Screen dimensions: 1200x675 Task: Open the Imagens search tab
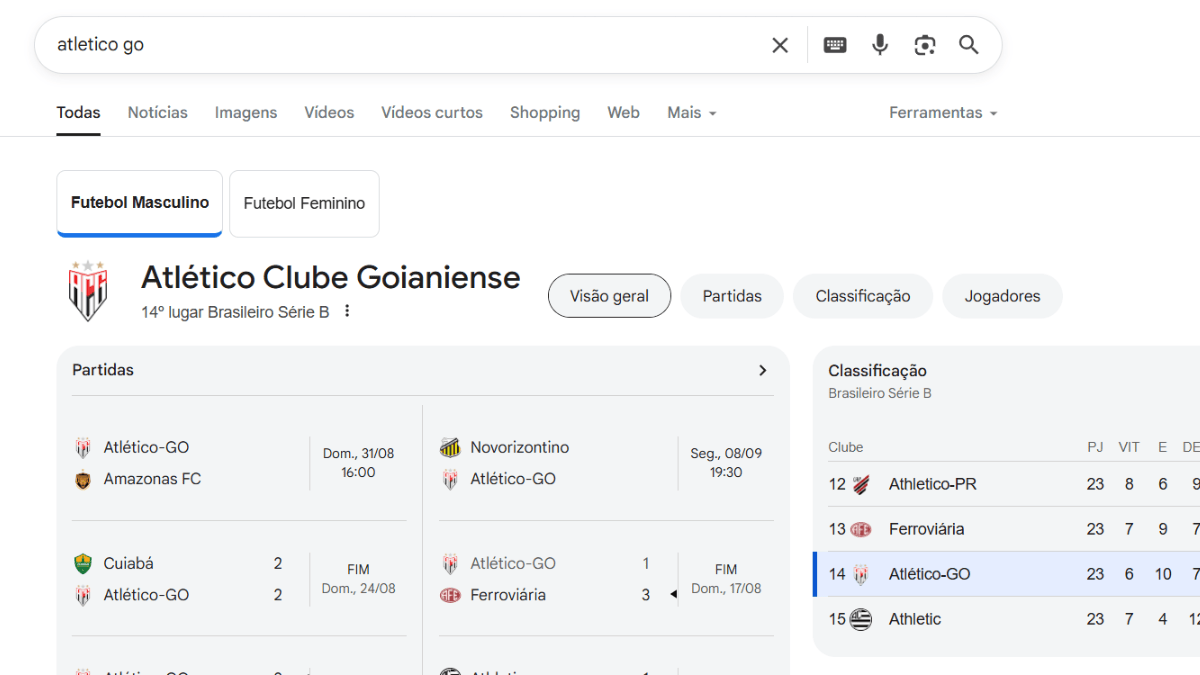pos(246,113)
